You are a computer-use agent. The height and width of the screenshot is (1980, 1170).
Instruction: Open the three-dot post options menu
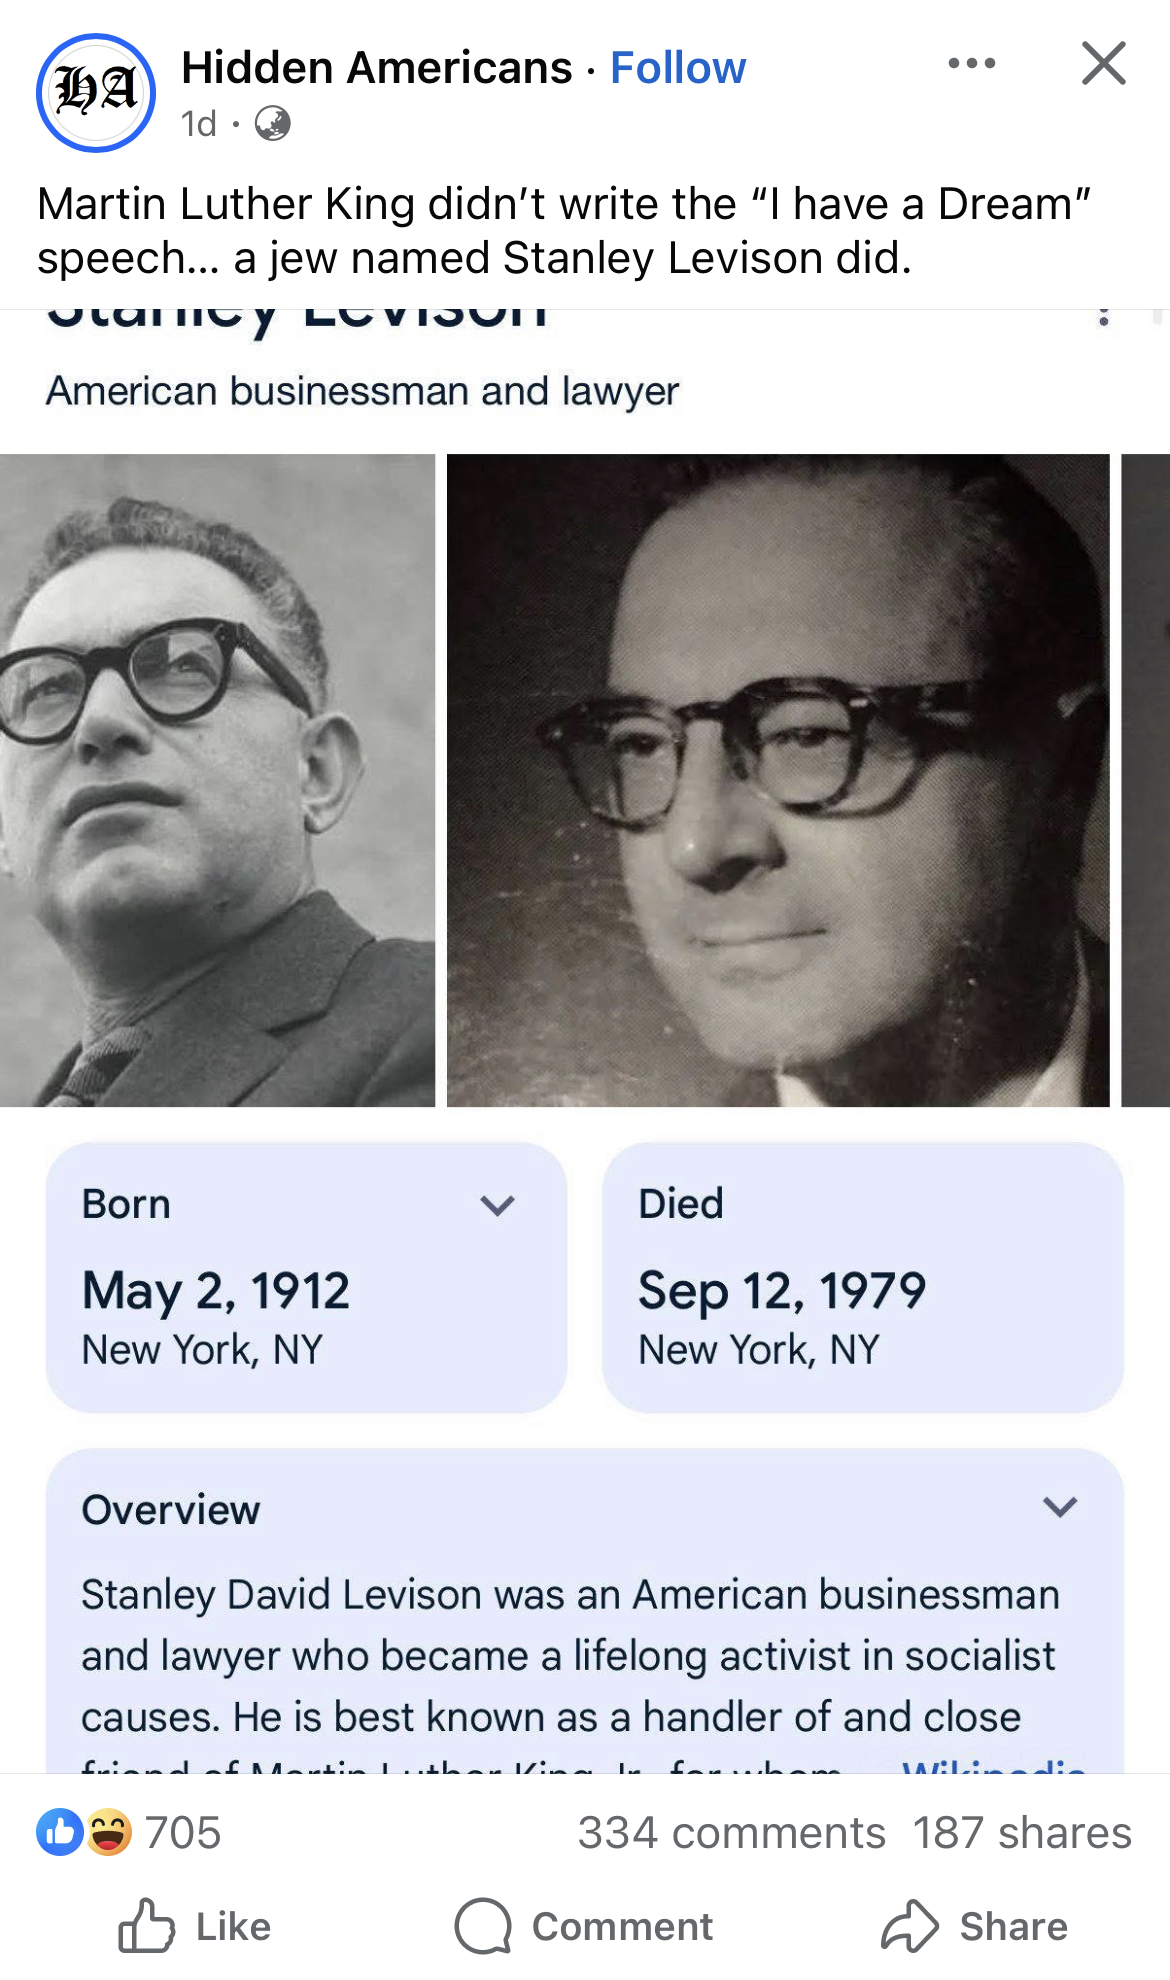(972, 64)
